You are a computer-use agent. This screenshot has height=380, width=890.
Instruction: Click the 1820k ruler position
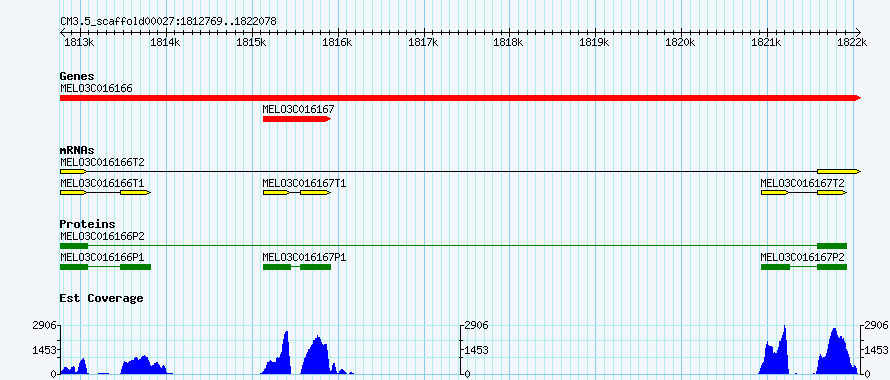click(x=681, y=43)
